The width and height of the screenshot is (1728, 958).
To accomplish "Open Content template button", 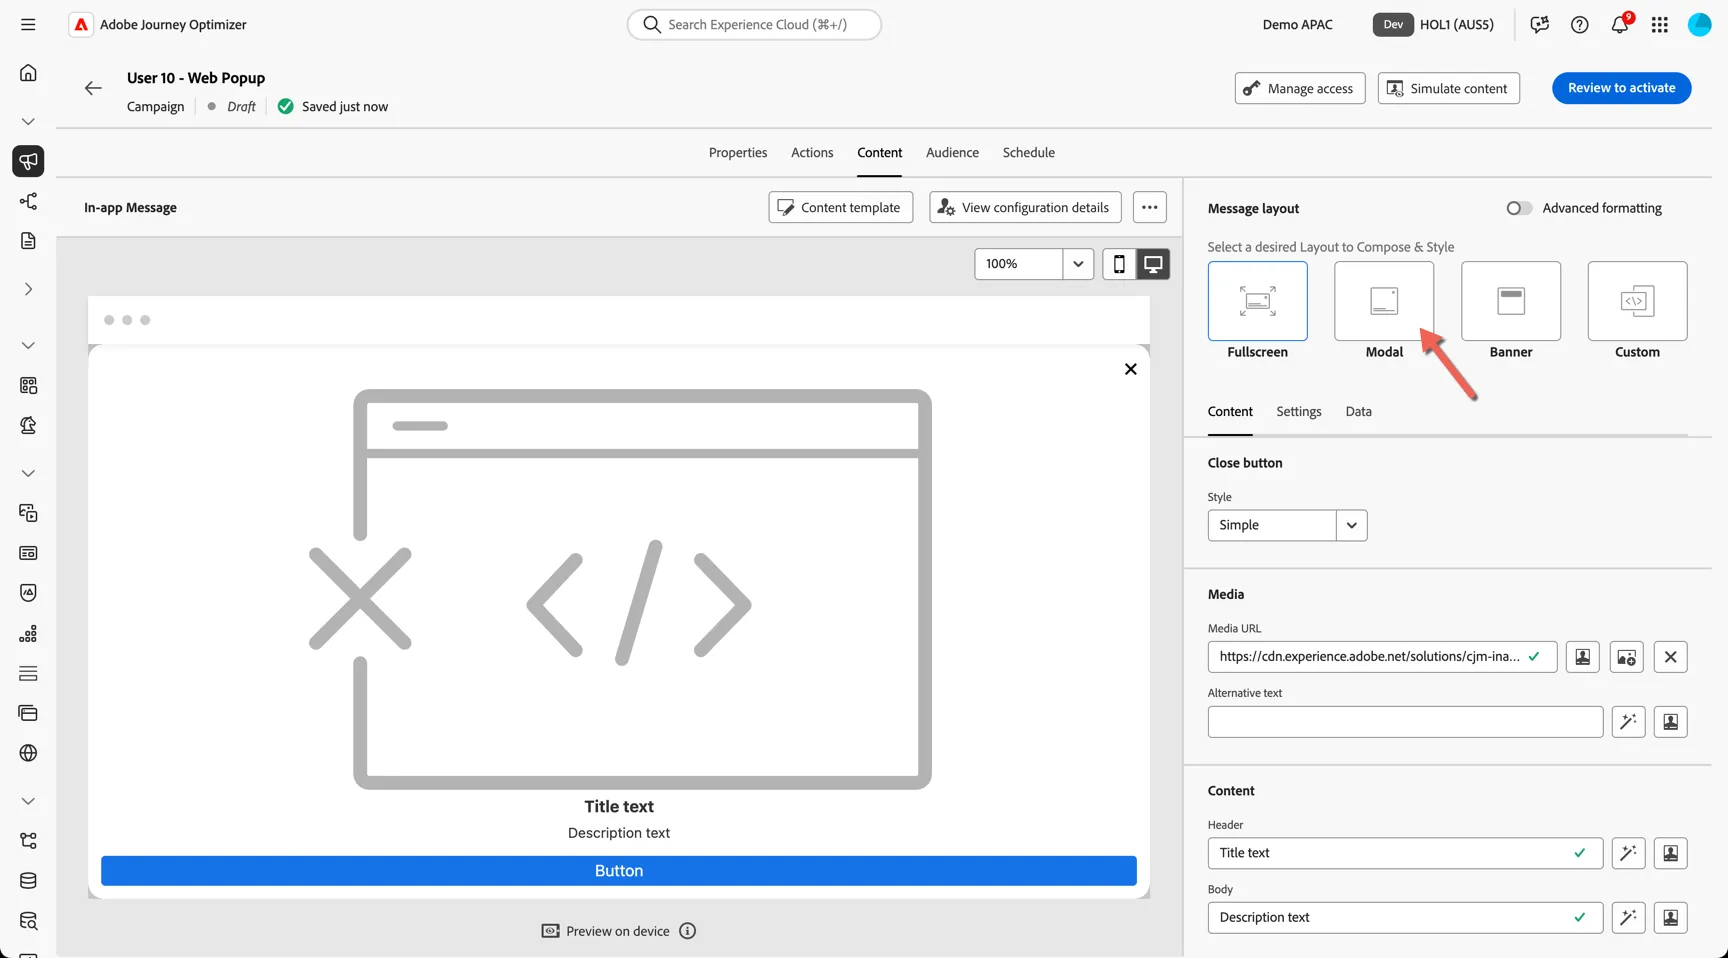I will [841, 207].
